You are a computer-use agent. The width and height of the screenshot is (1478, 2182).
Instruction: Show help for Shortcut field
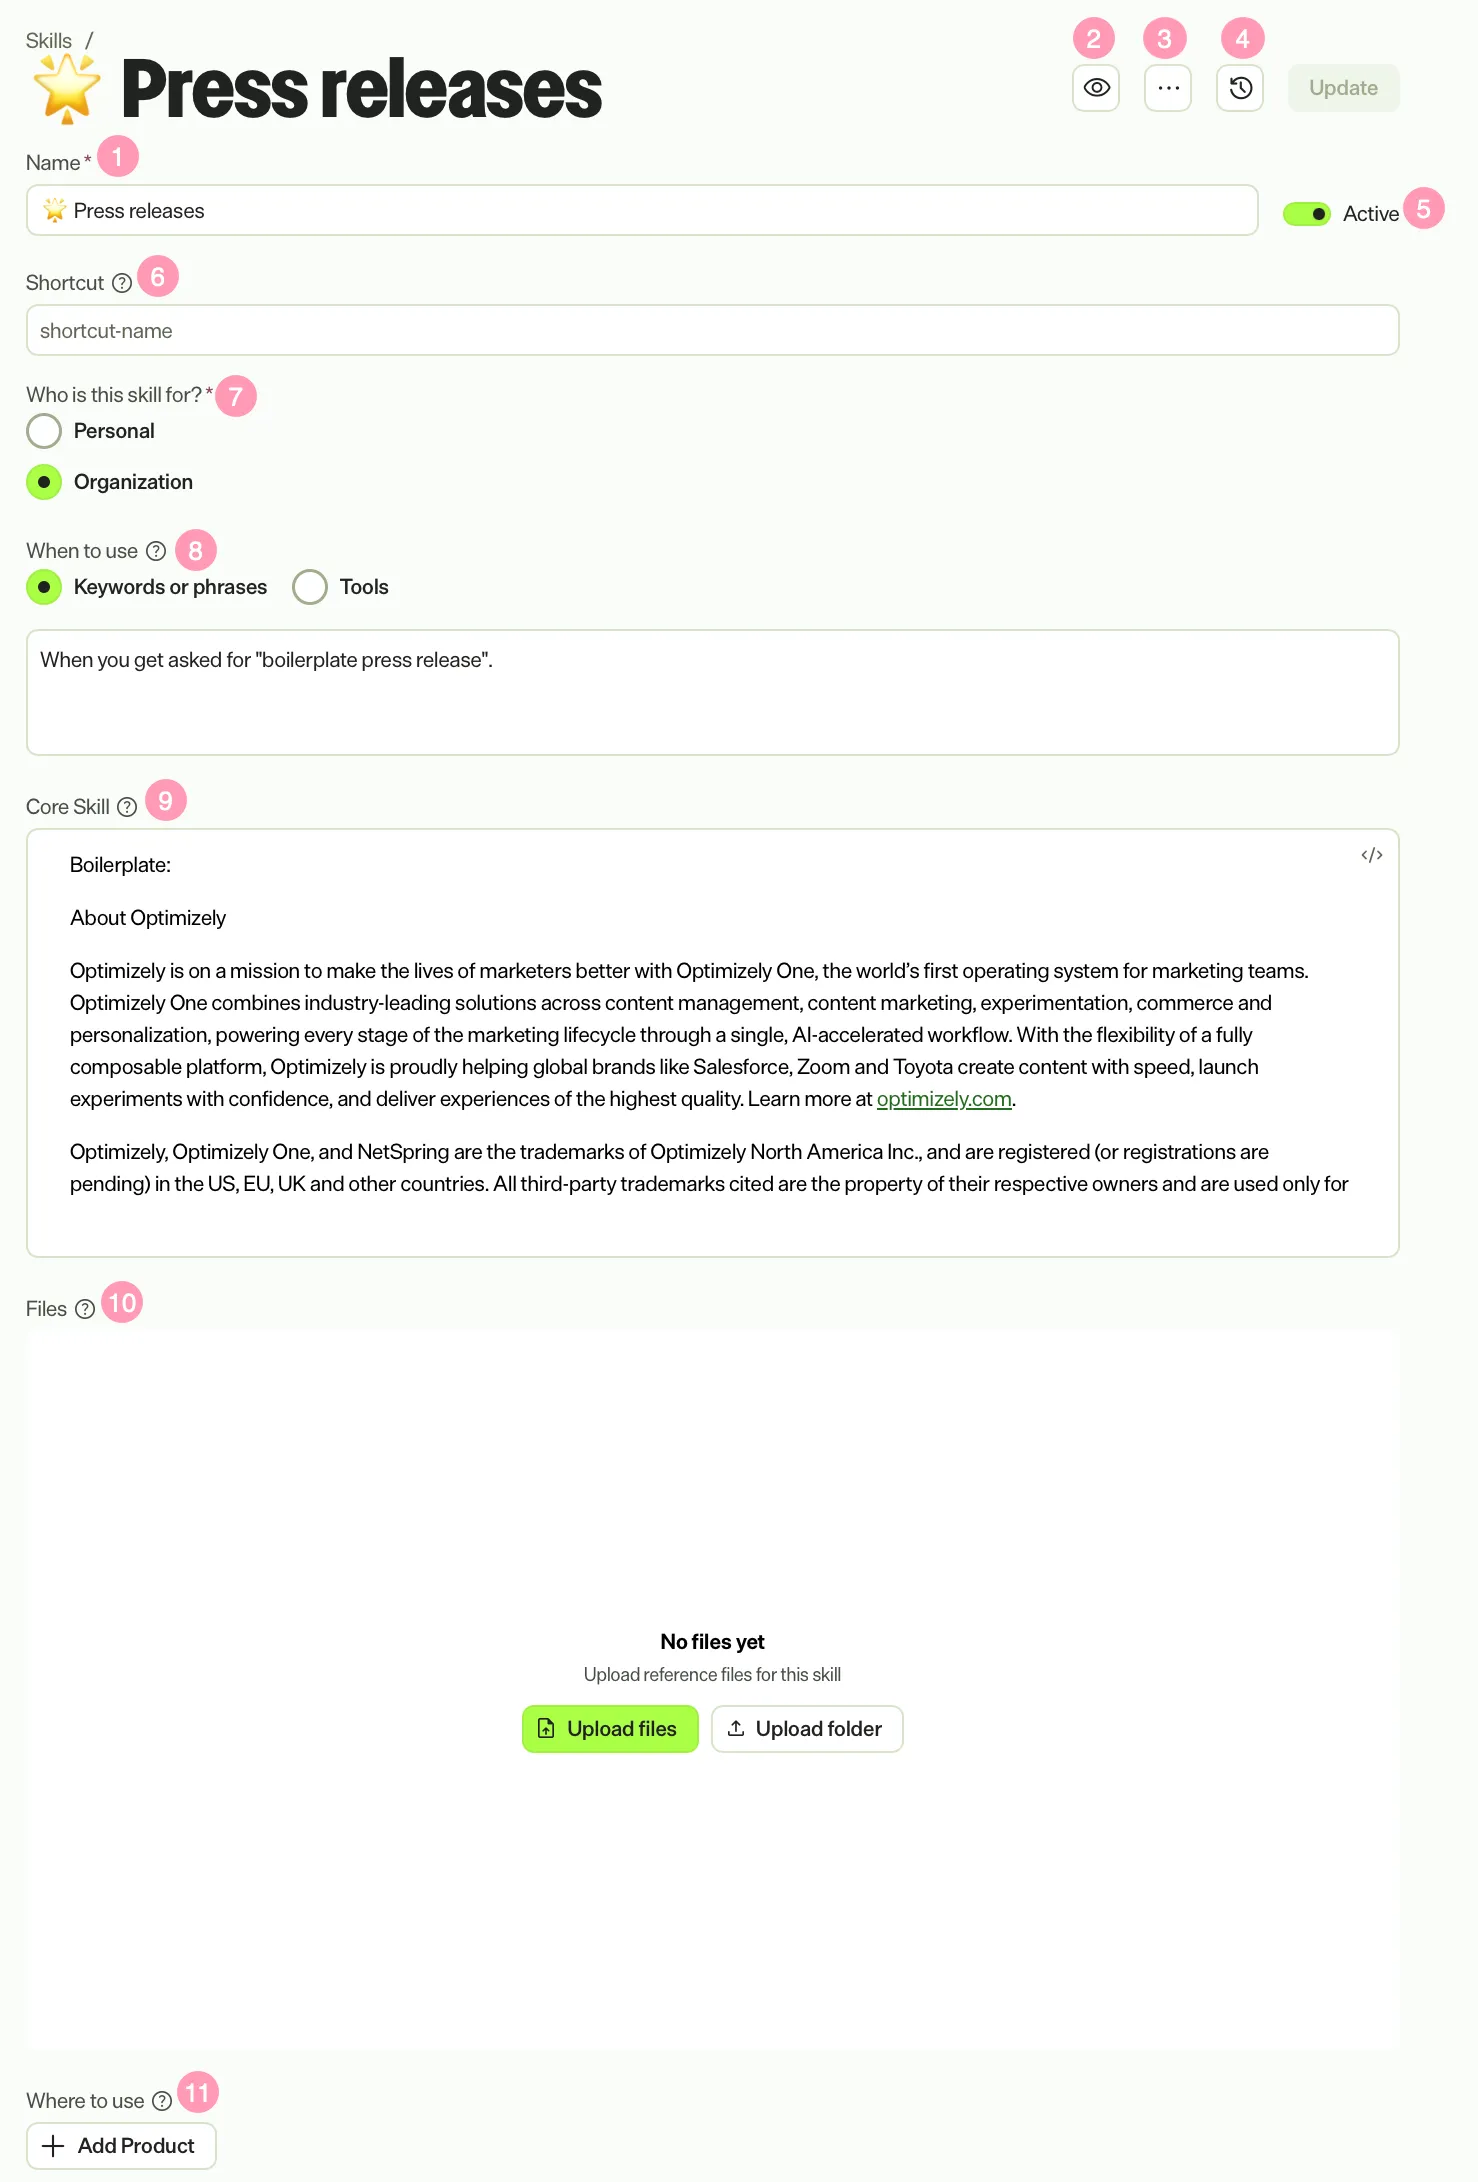click(x=122, y=283)
